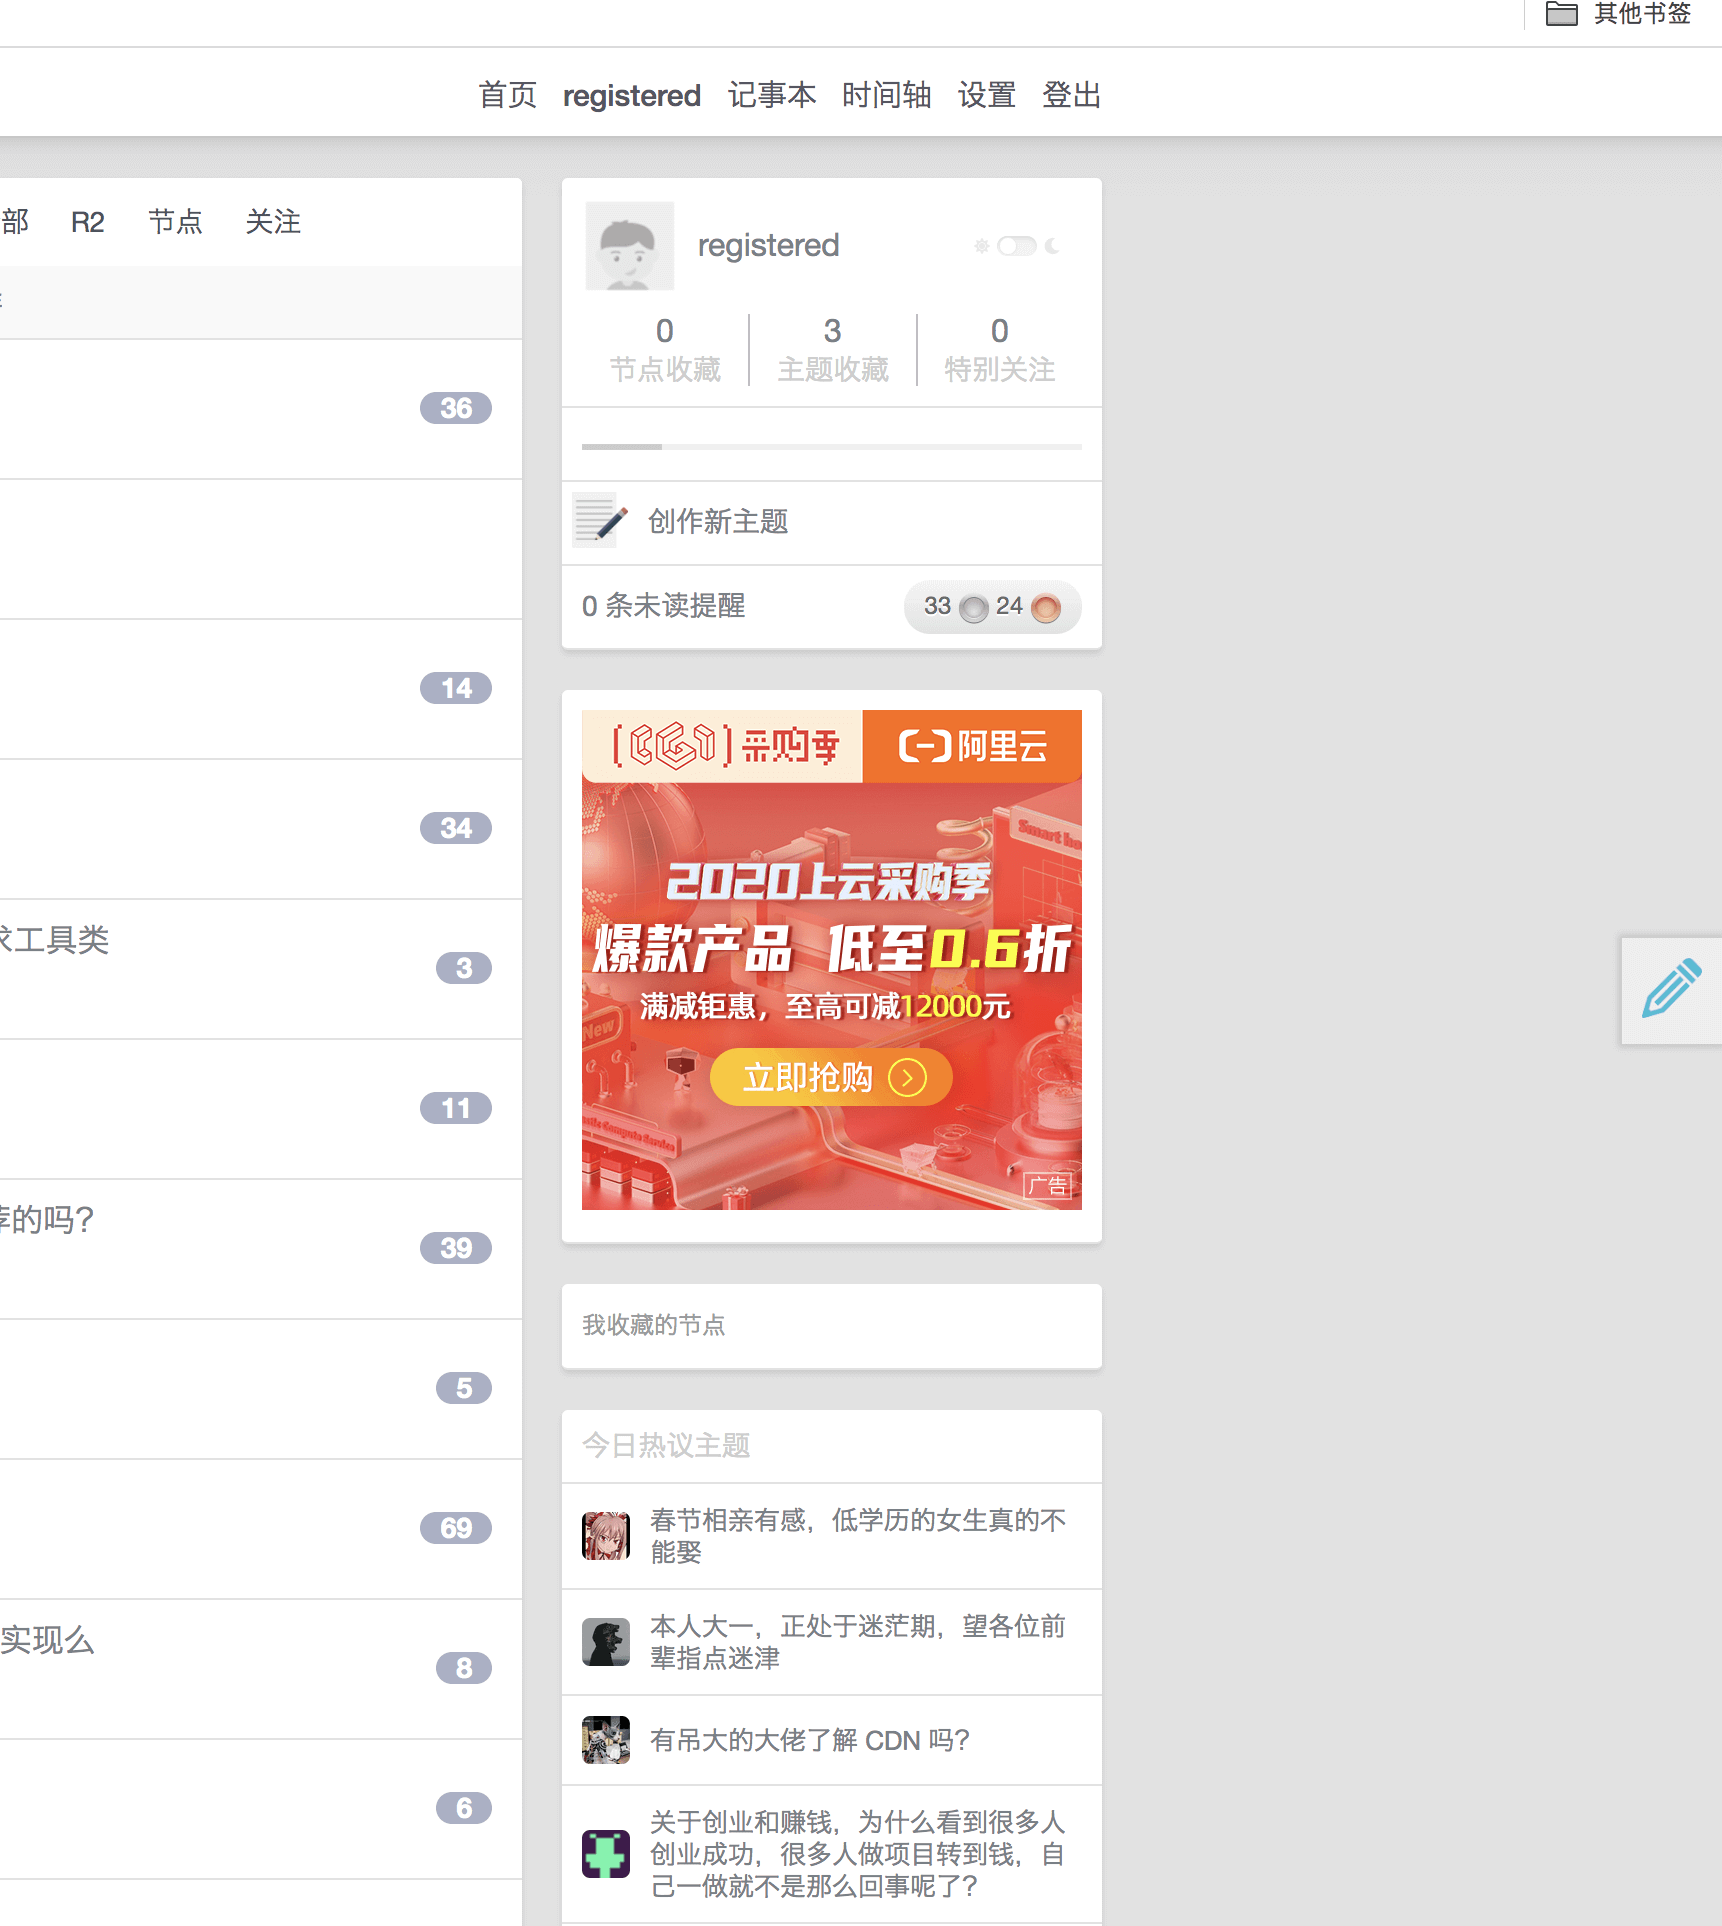Click the reply count badge 39

(456, 1248)
